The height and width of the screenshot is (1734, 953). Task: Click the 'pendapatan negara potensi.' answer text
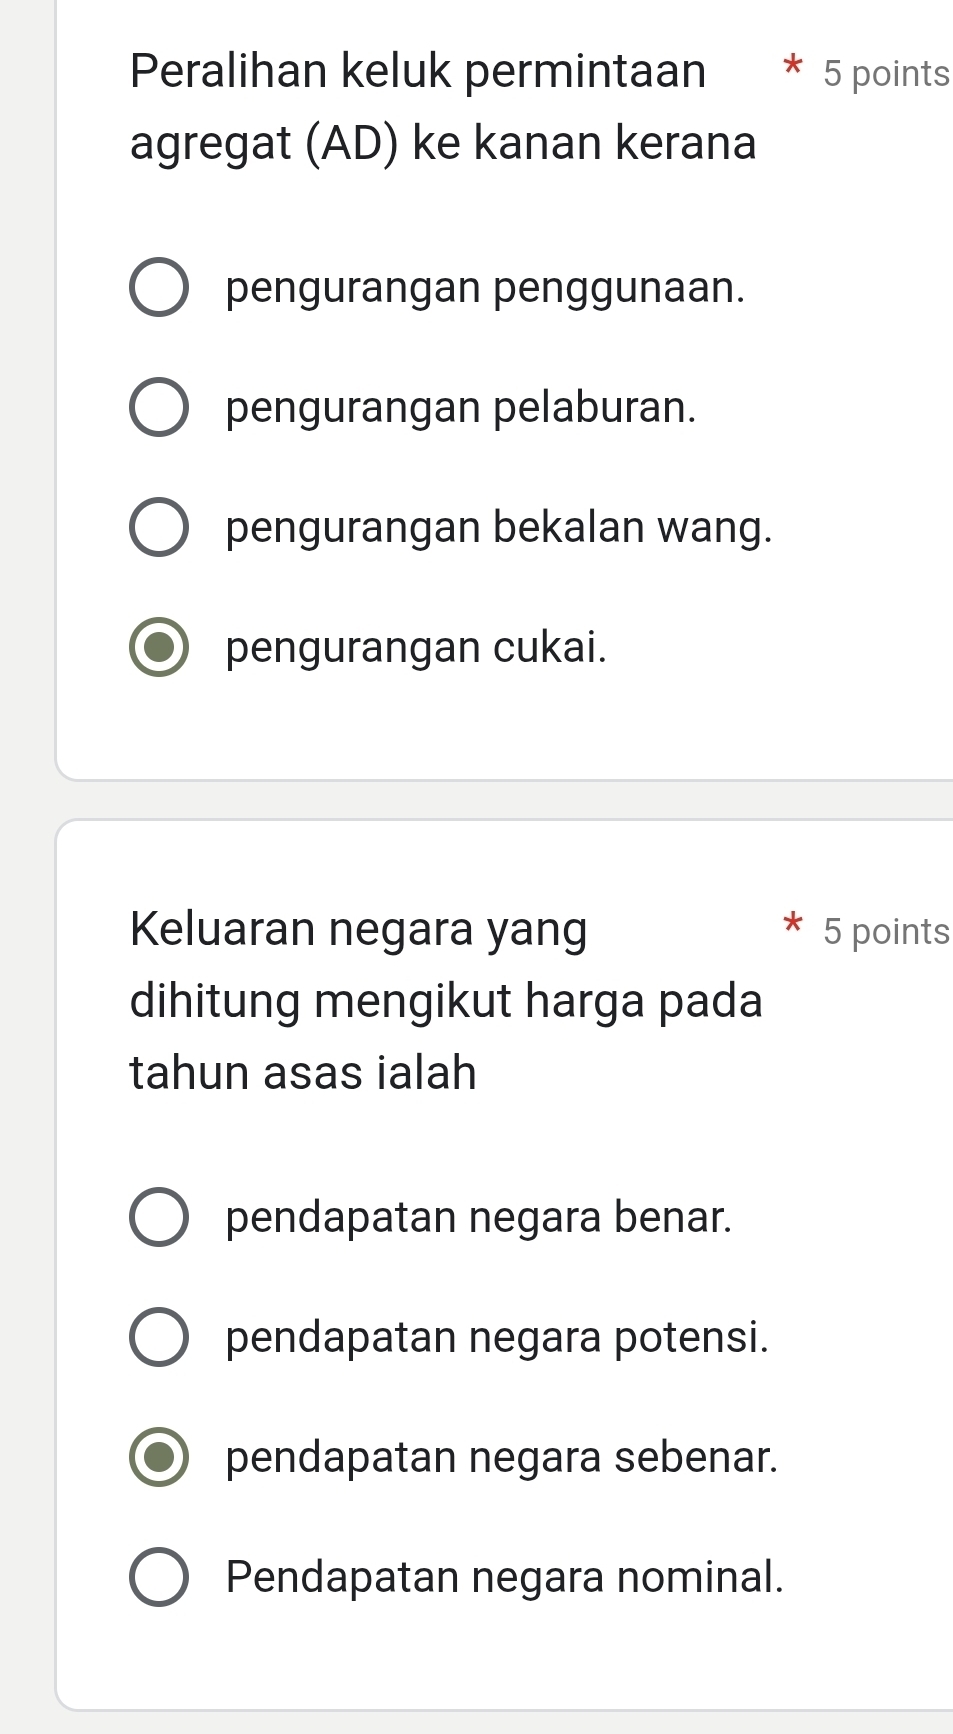click(x=497, y=1337)
